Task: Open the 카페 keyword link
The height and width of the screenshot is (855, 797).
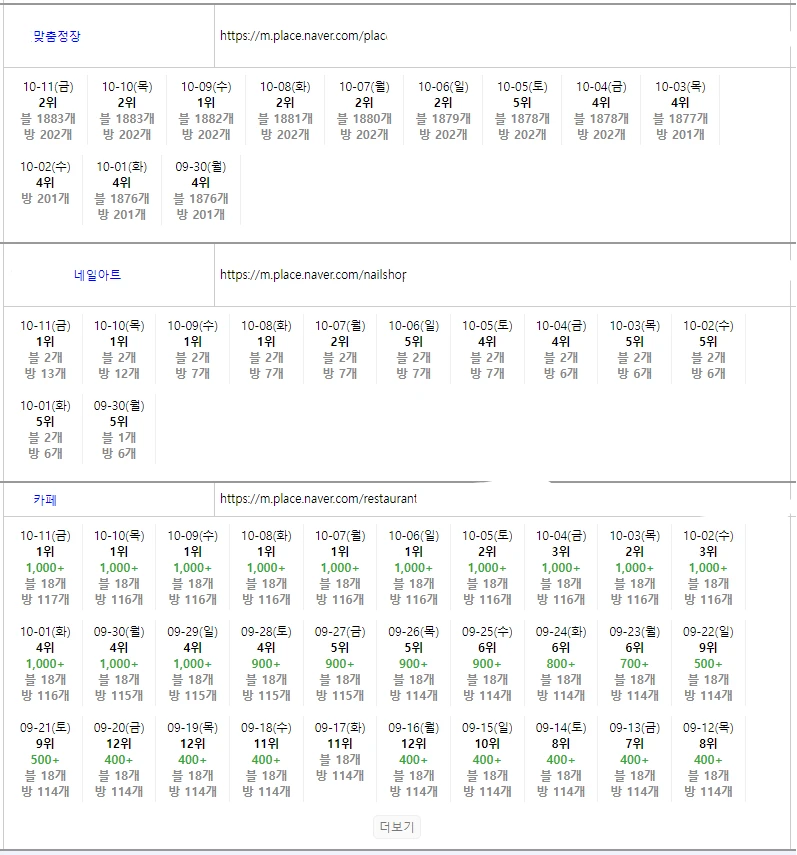Action: click(x=45, y=499)
